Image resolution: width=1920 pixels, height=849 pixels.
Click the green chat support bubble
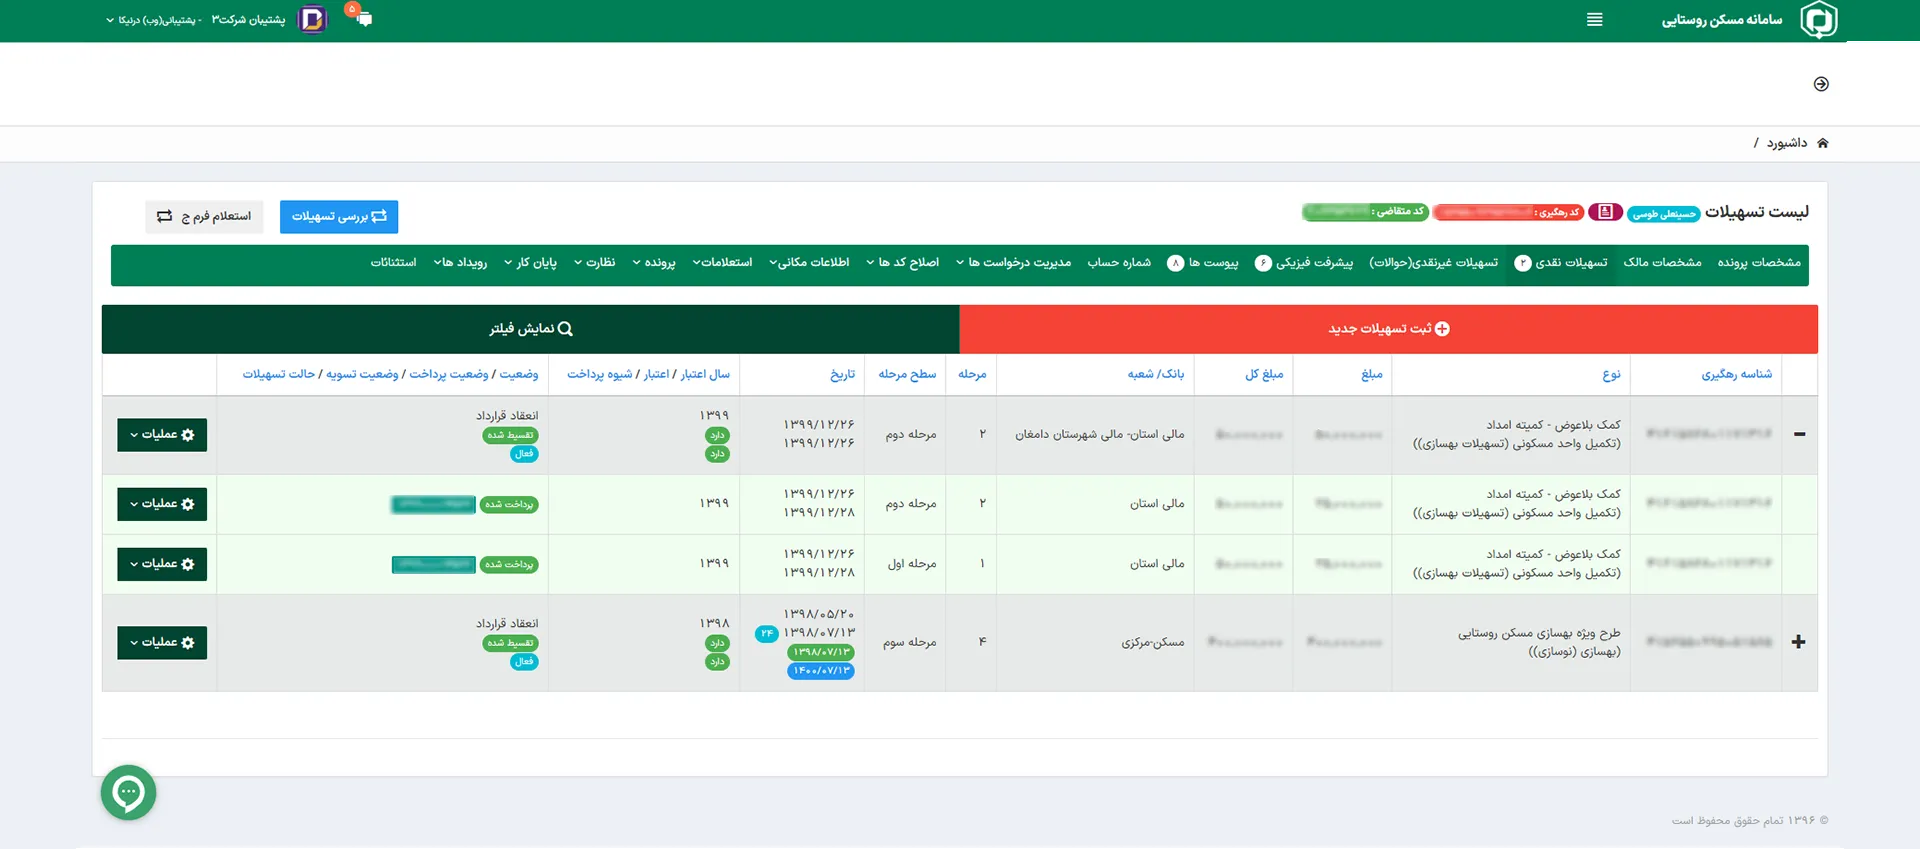[x=128, y=793]
